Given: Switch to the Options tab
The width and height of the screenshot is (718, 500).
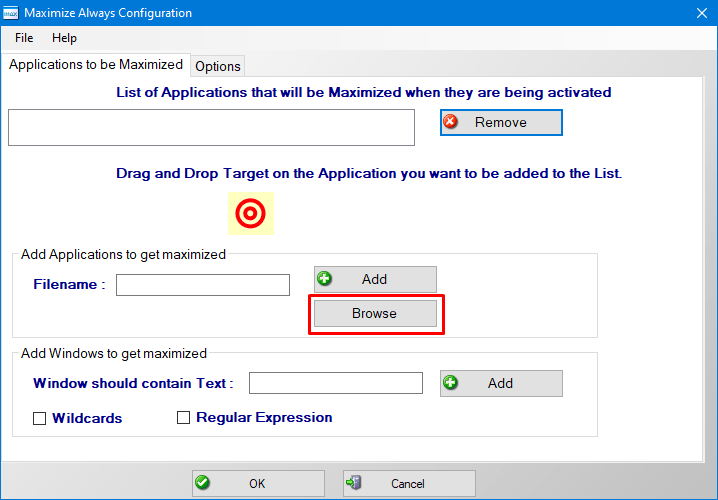Looking at the screenshot, I should (218, 66).
